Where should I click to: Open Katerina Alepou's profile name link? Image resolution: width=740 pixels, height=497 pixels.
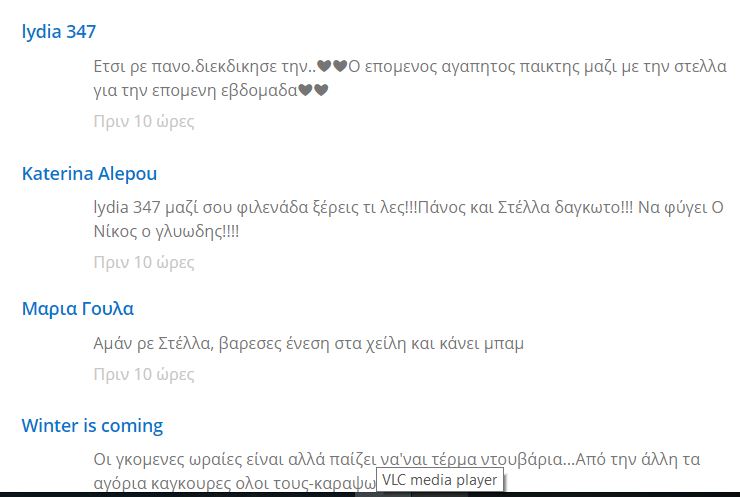click(x=89, y=174)
